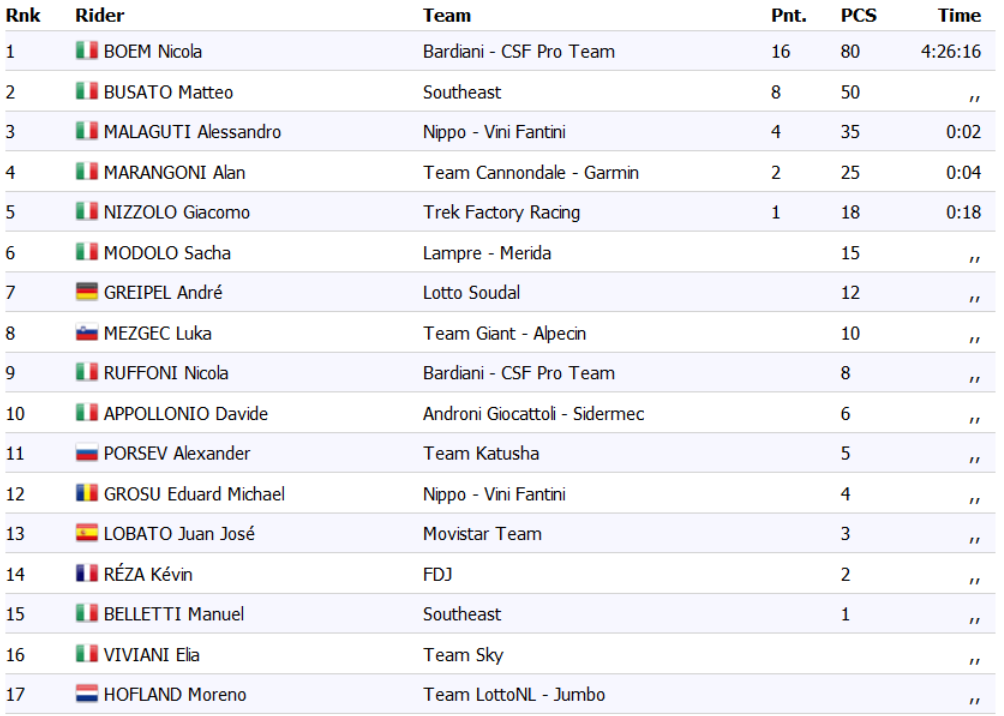Open rider page for BOEM Nicola
The image size is (1004, 716).
pyautogui.click(x=152, y=51)
